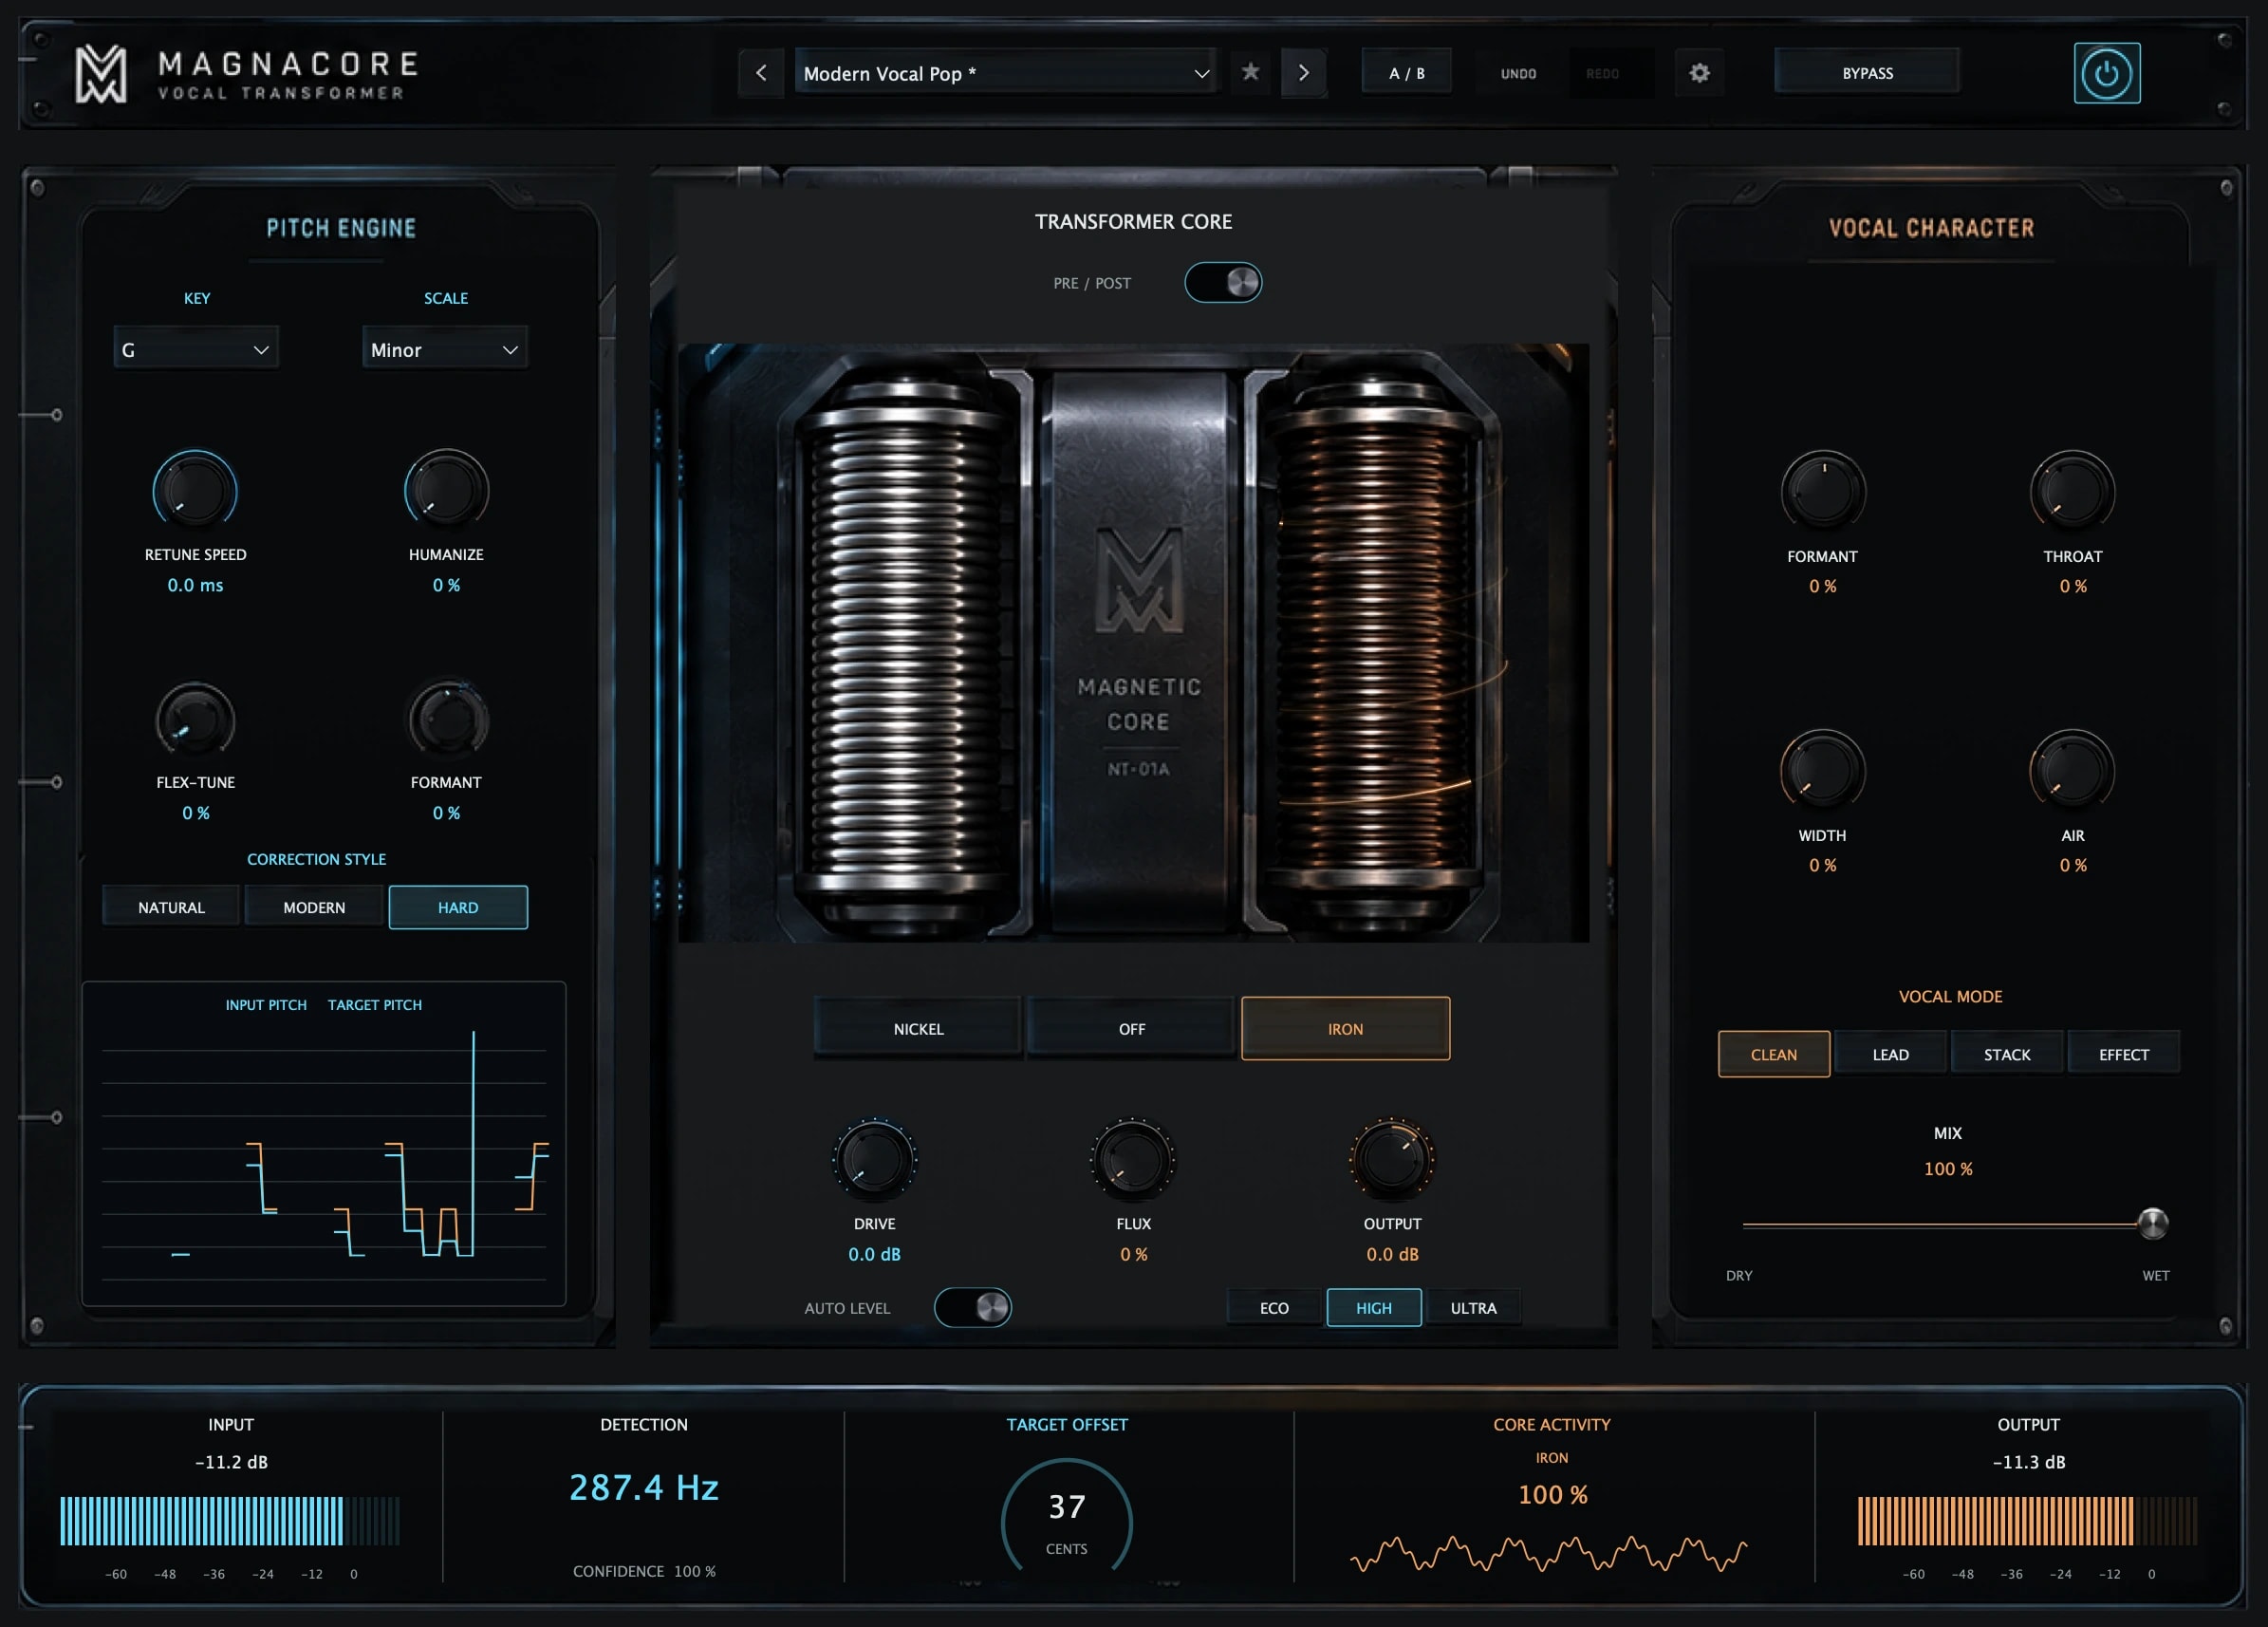This screenshot has height=1627, width=2268.
Task: Select the Iron core type
Action: (1345, 1028)
